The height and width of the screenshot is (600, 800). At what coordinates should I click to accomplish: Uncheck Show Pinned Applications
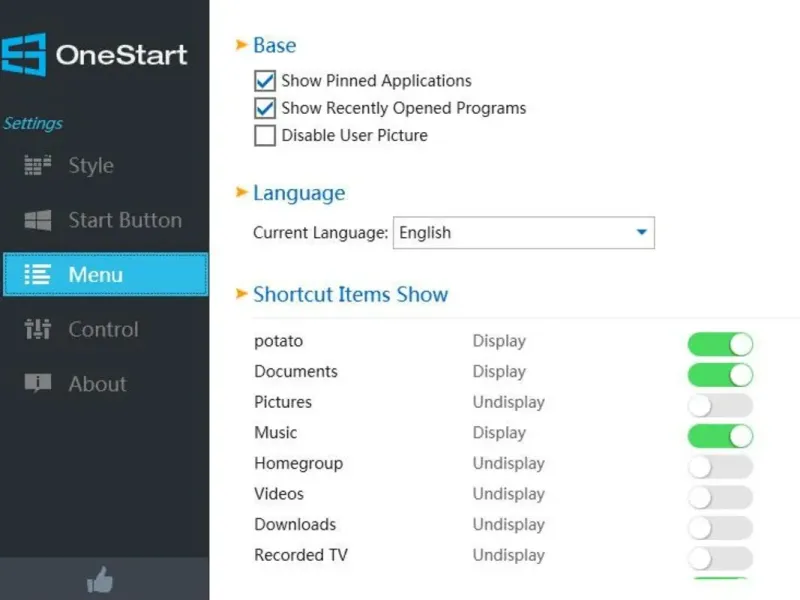(265, 81)
